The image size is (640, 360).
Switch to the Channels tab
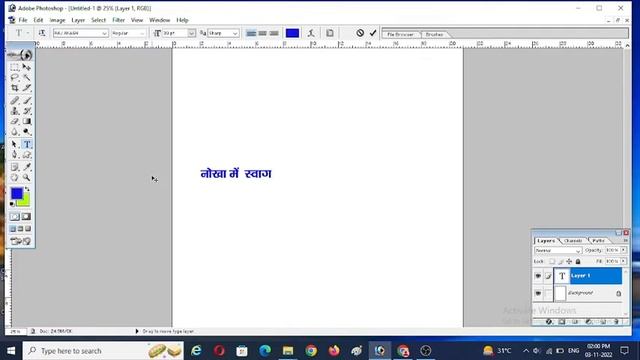point(573,241)
